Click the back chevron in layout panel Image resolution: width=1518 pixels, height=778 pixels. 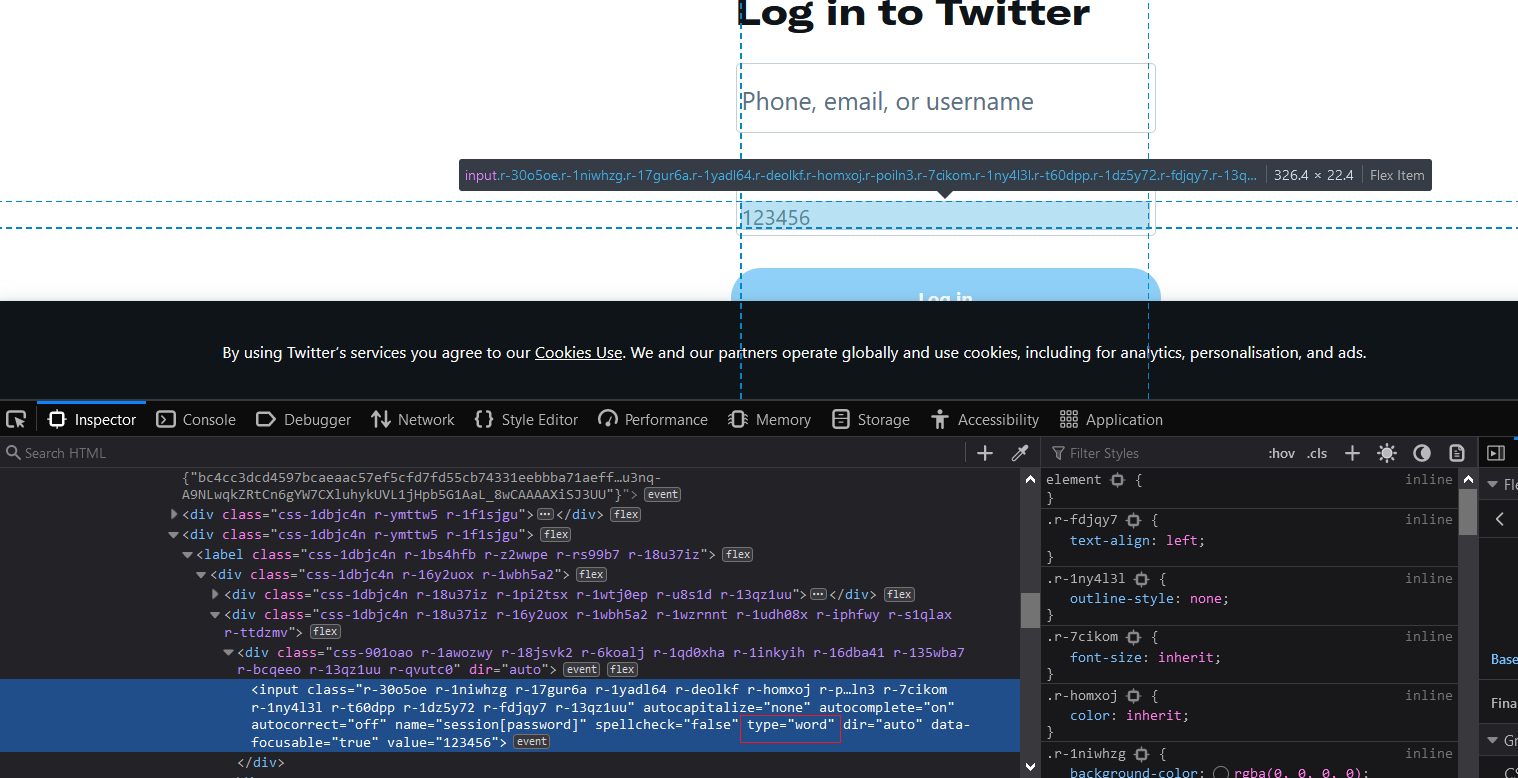pyautogui.click(x=1500, y=518)
